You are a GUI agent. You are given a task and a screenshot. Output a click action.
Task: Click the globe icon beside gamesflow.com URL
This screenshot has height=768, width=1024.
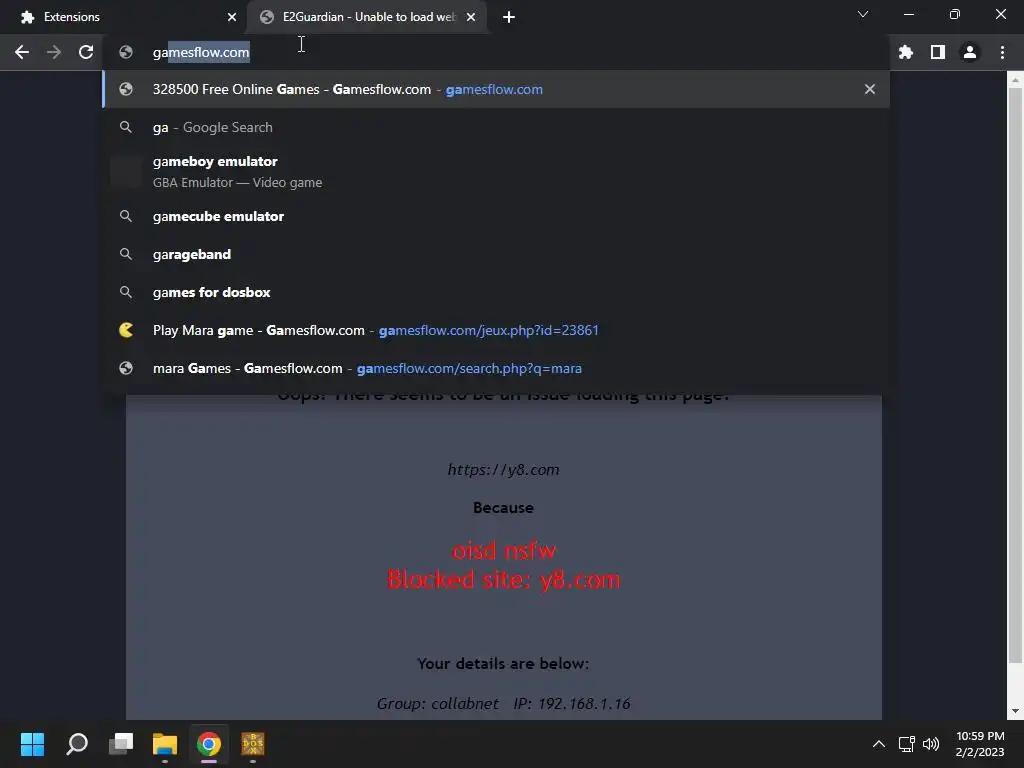(x=126, y=52)
